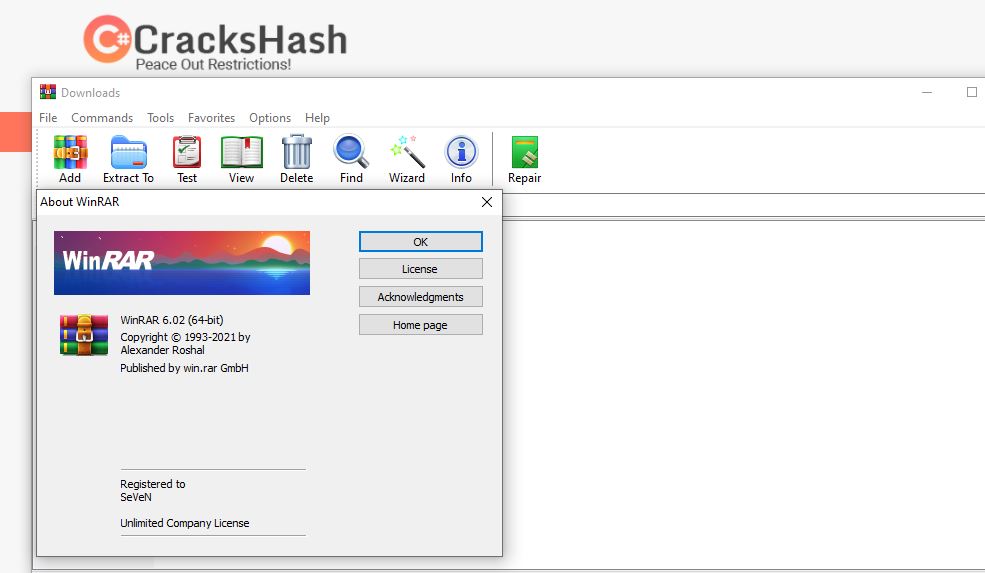Click the CracksHash logo icon
Viewport: 985px width, 573px height.
click(107, 39)
